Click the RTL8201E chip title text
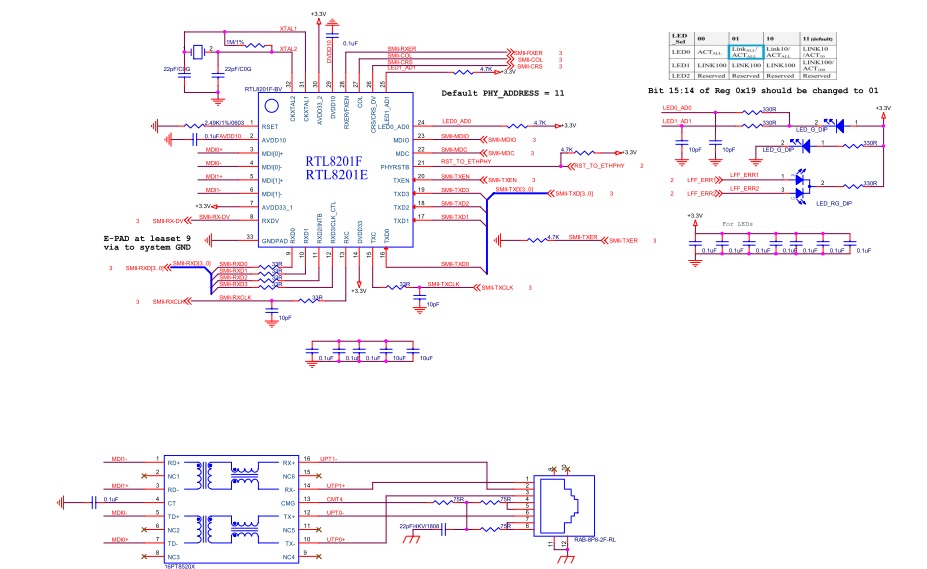Image resolution: width=927 pixels, height=569 pixels. pos(336,174)
